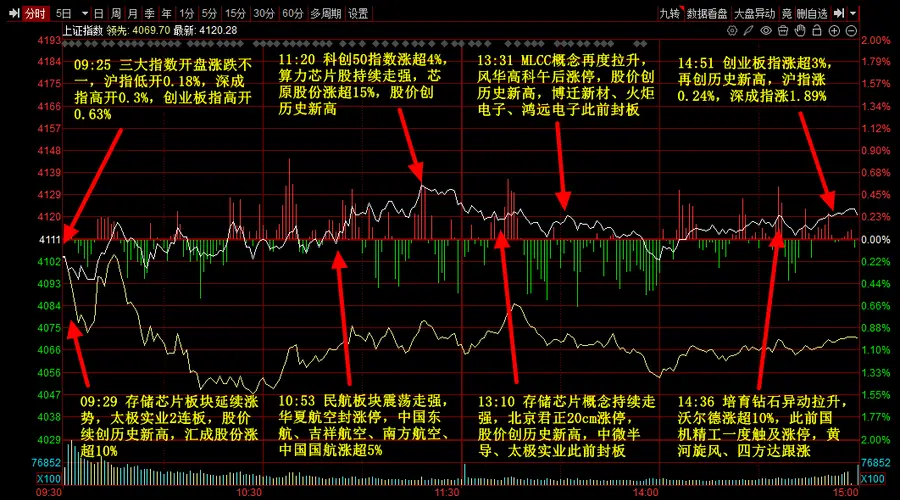Click the 14:00 time axis label
This screenshot has height=500, width=900.
[x=646, y=493]
